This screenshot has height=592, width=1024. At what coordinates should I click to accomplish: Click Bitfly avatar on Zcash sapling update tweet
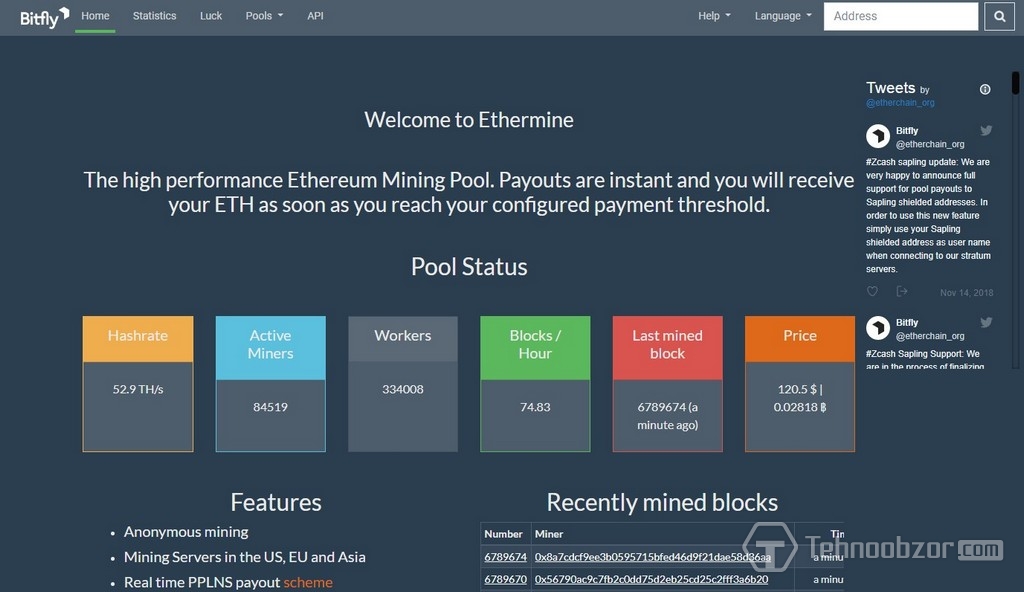pos(878,137)
